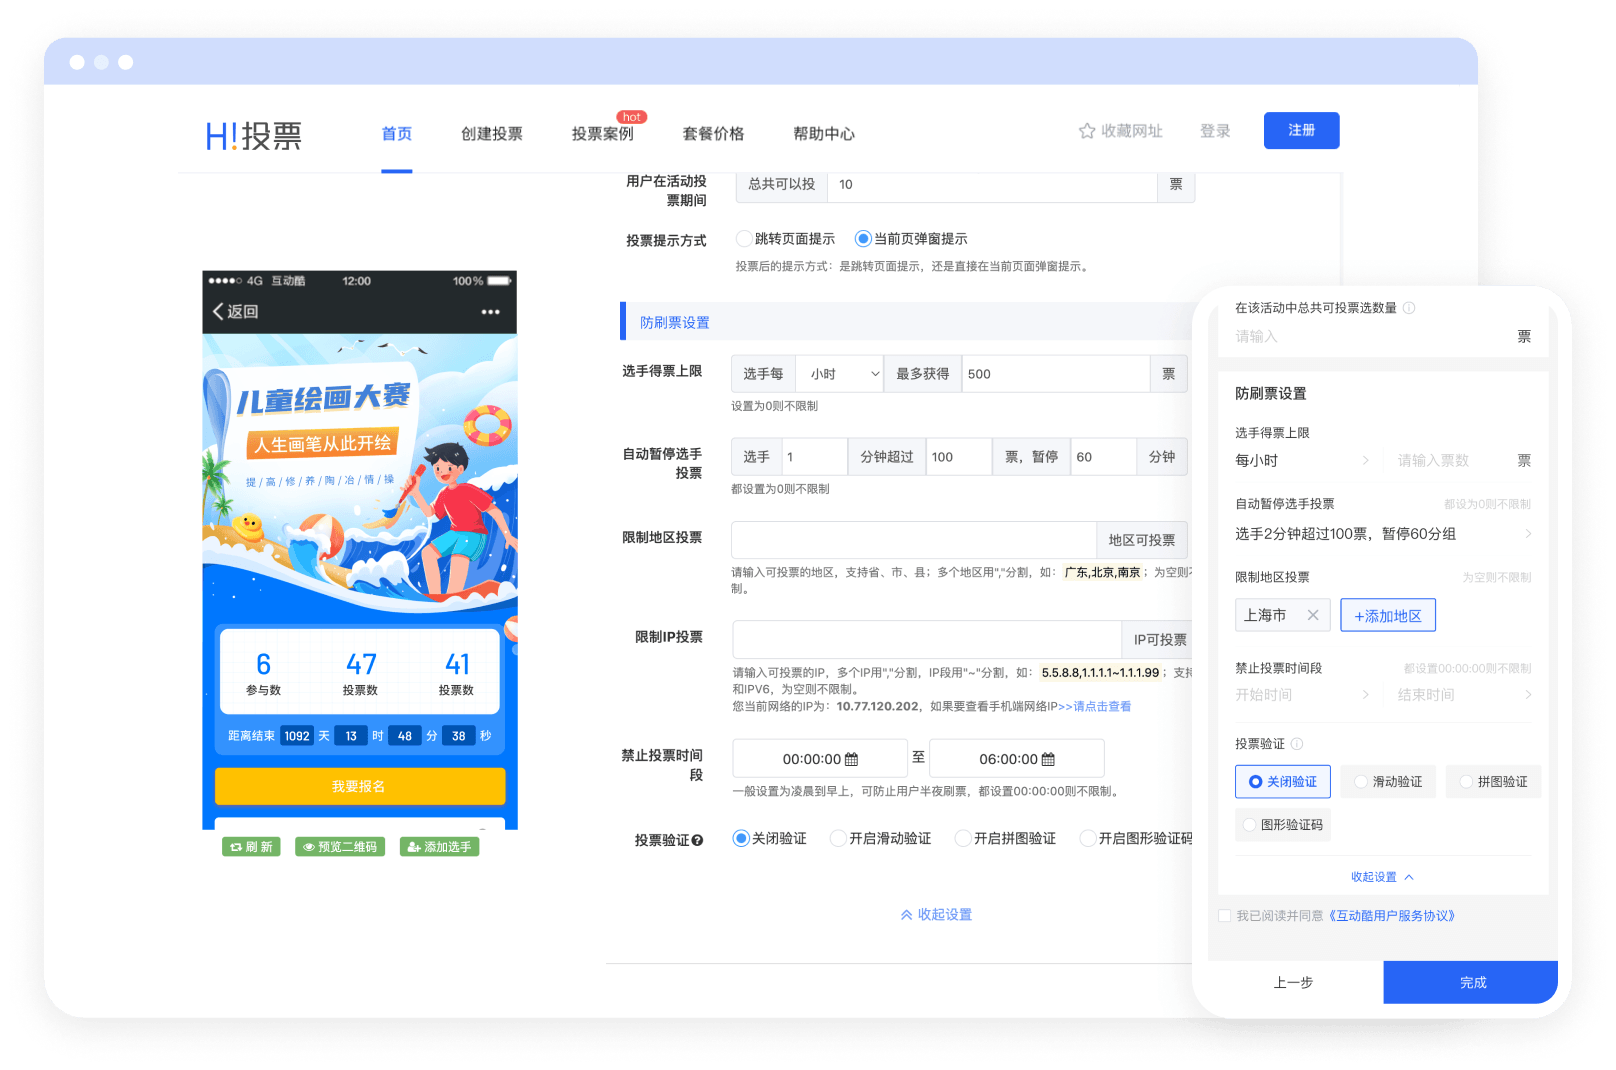Select 开启拼图验证 radio option
This screenshot has height=1070, width=1616.
tap(963, 838)
